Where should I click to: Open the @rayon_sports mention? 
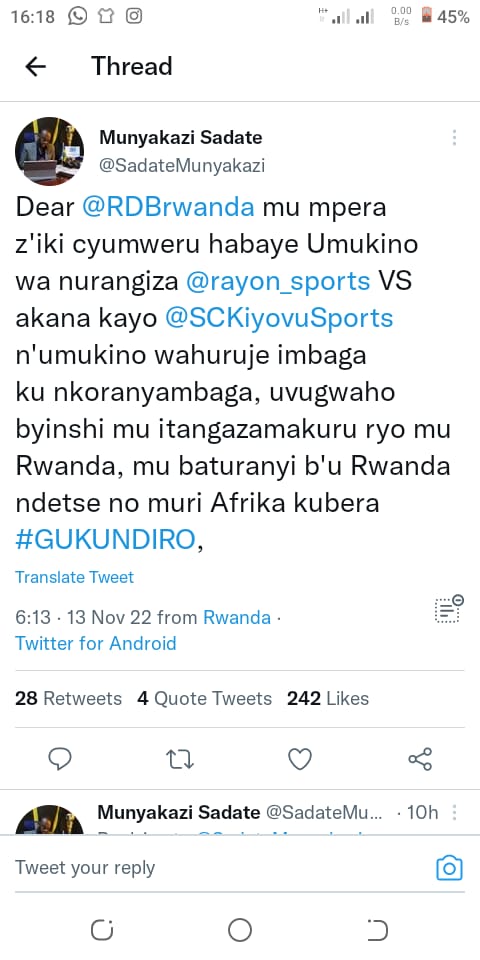pyautogui.click(x=278, y=282)
